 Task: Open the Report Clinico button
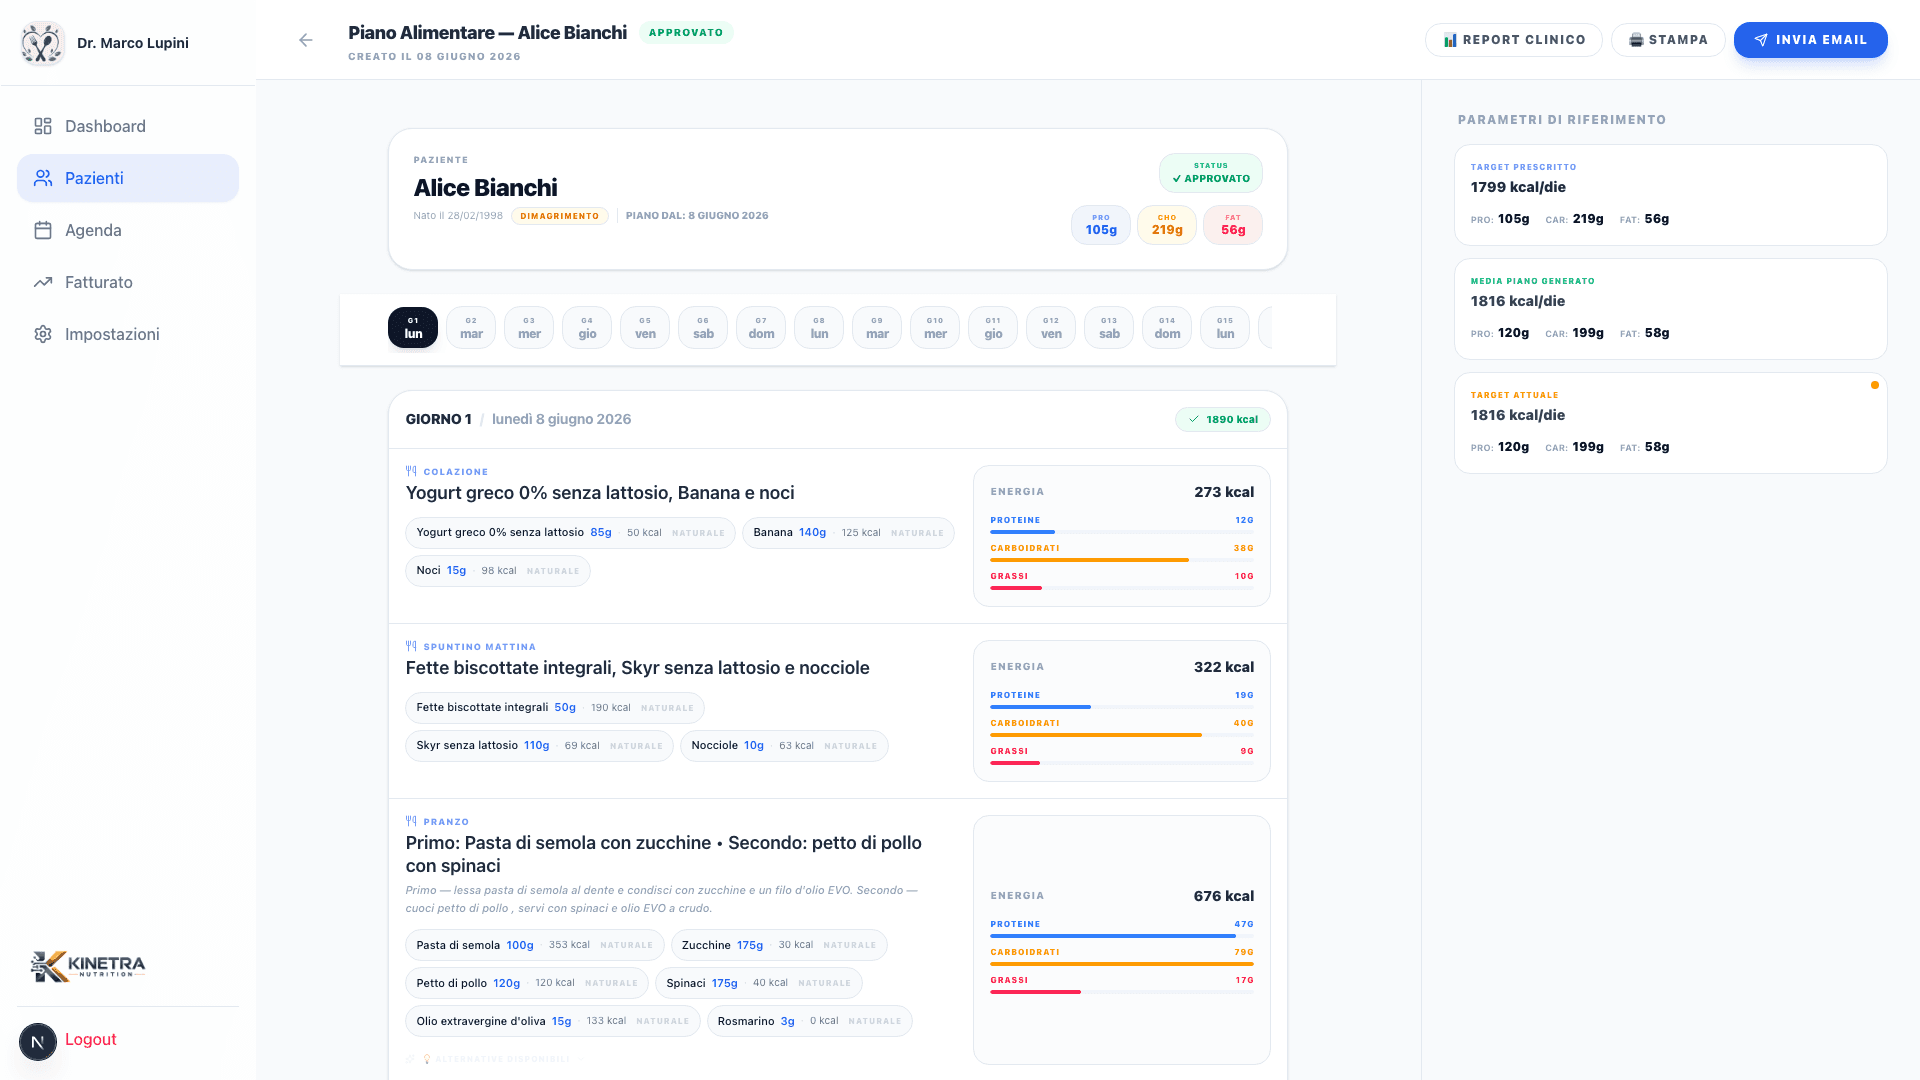[x=1513, y=40]
